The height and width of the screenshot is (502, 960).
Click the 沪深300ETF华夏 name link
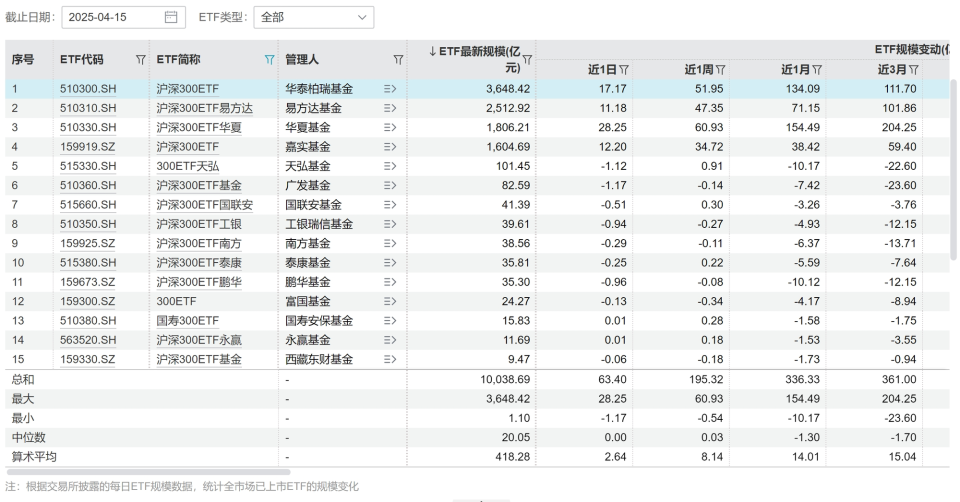[x=199, y=127]
